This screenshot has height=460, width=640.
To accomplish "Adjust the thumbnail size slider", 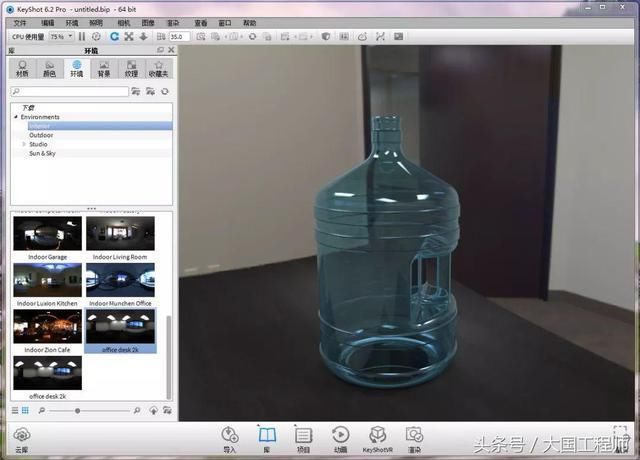I will [78, 411].
